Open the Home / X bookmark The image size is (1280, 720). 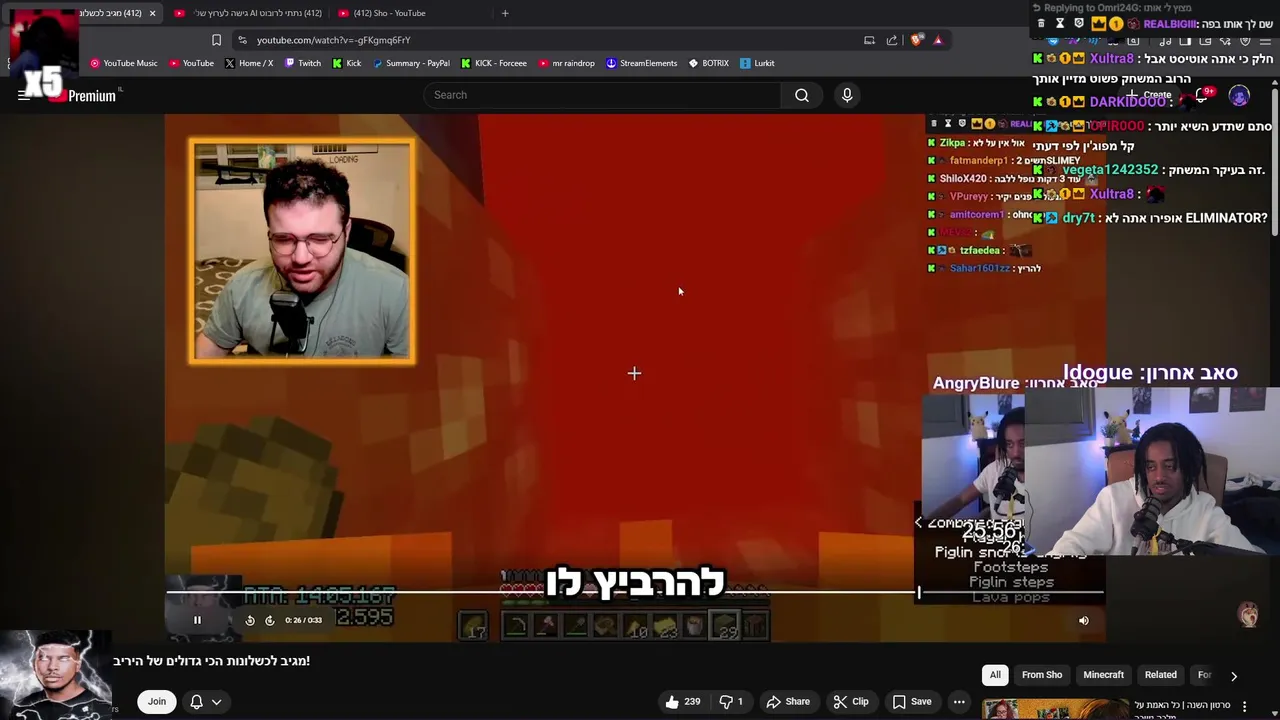pos(249,63)
